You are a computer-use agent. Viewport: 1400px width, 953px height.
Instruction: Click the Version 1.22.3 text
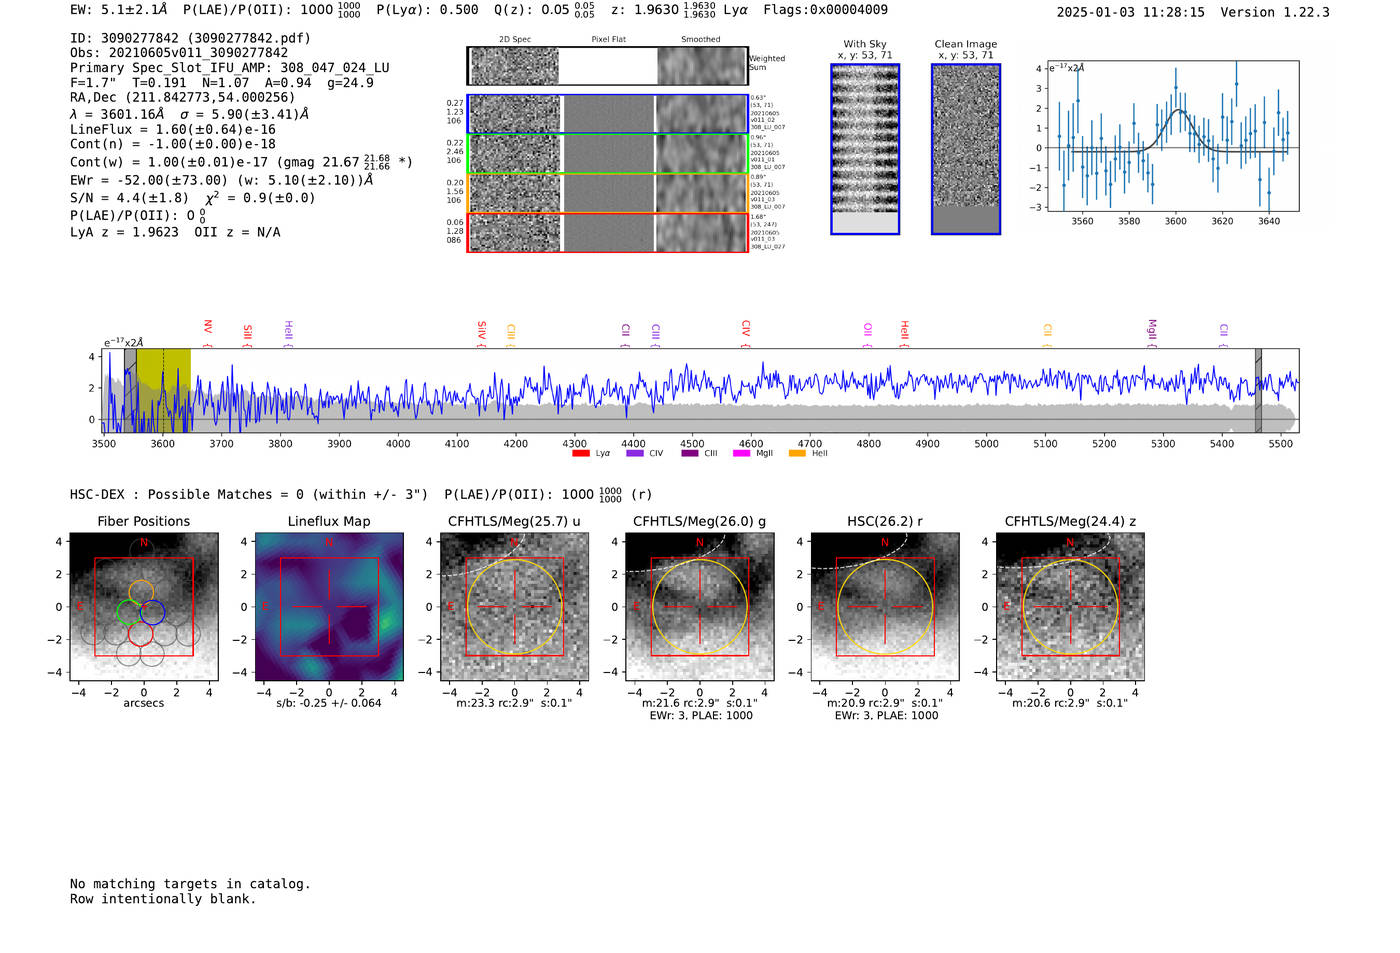tap(1275, 12)
